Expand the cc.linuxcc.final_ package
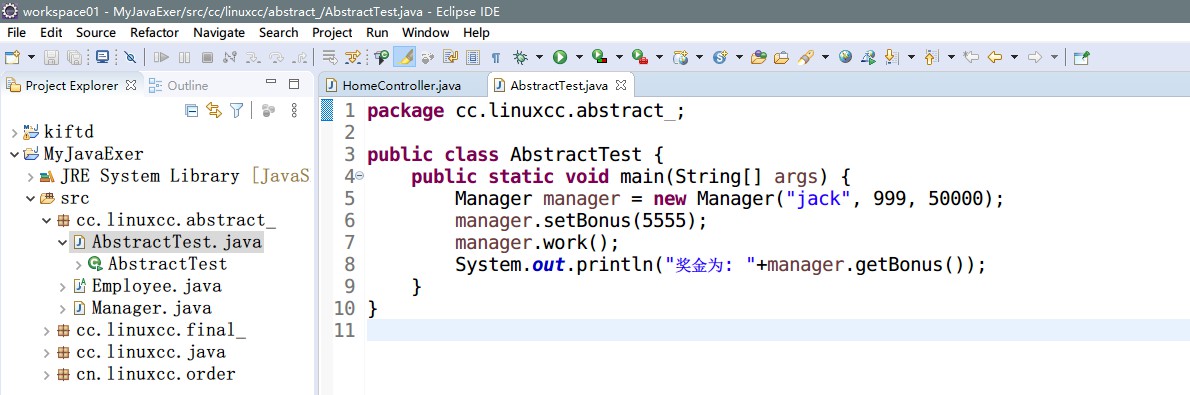 click(x=47, y=330)
